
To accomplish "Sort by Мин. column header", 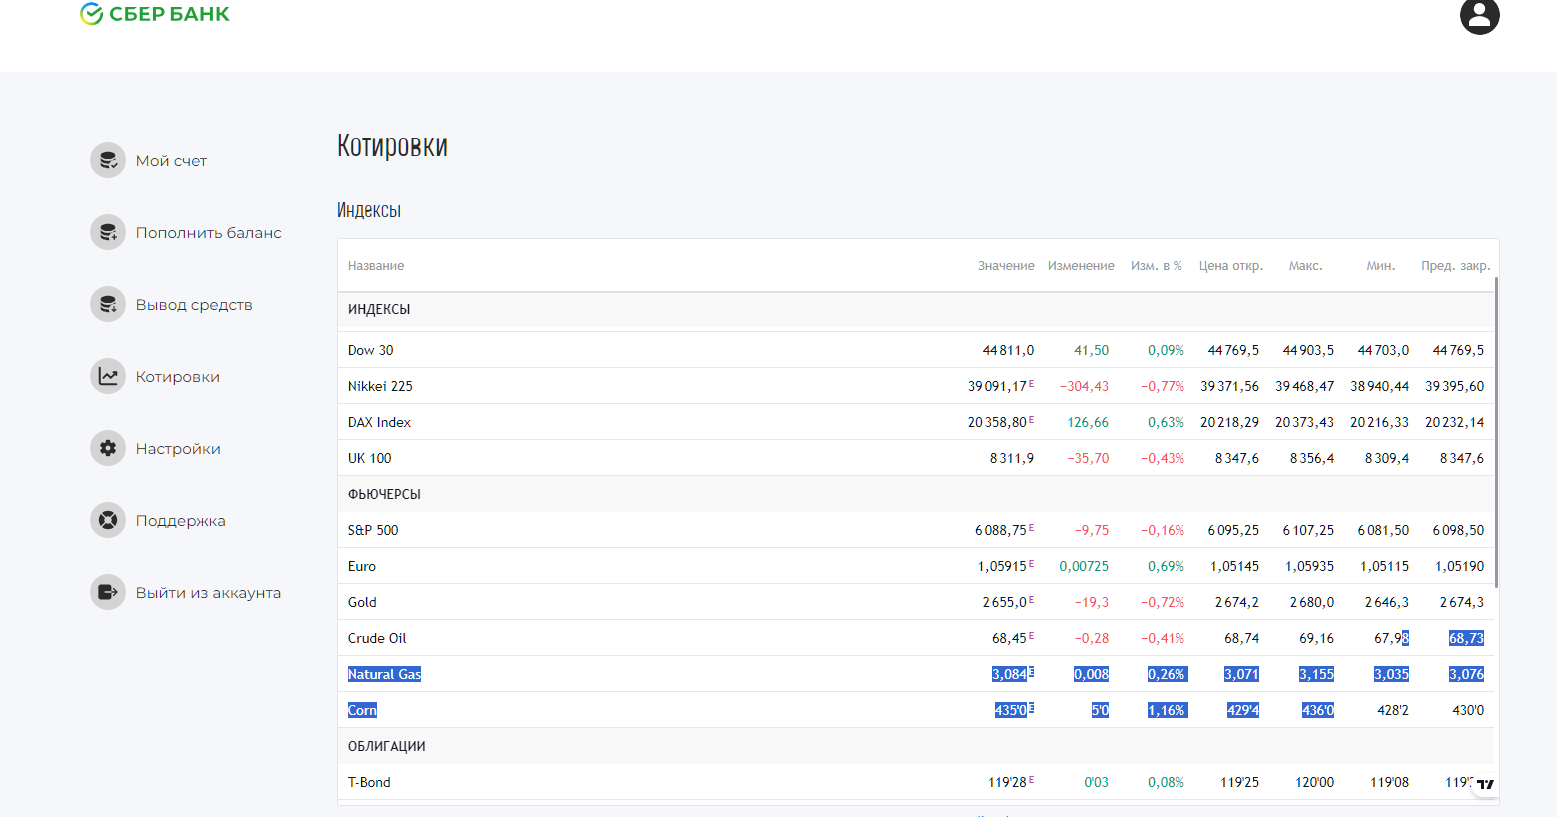I will pos(1381,266).
